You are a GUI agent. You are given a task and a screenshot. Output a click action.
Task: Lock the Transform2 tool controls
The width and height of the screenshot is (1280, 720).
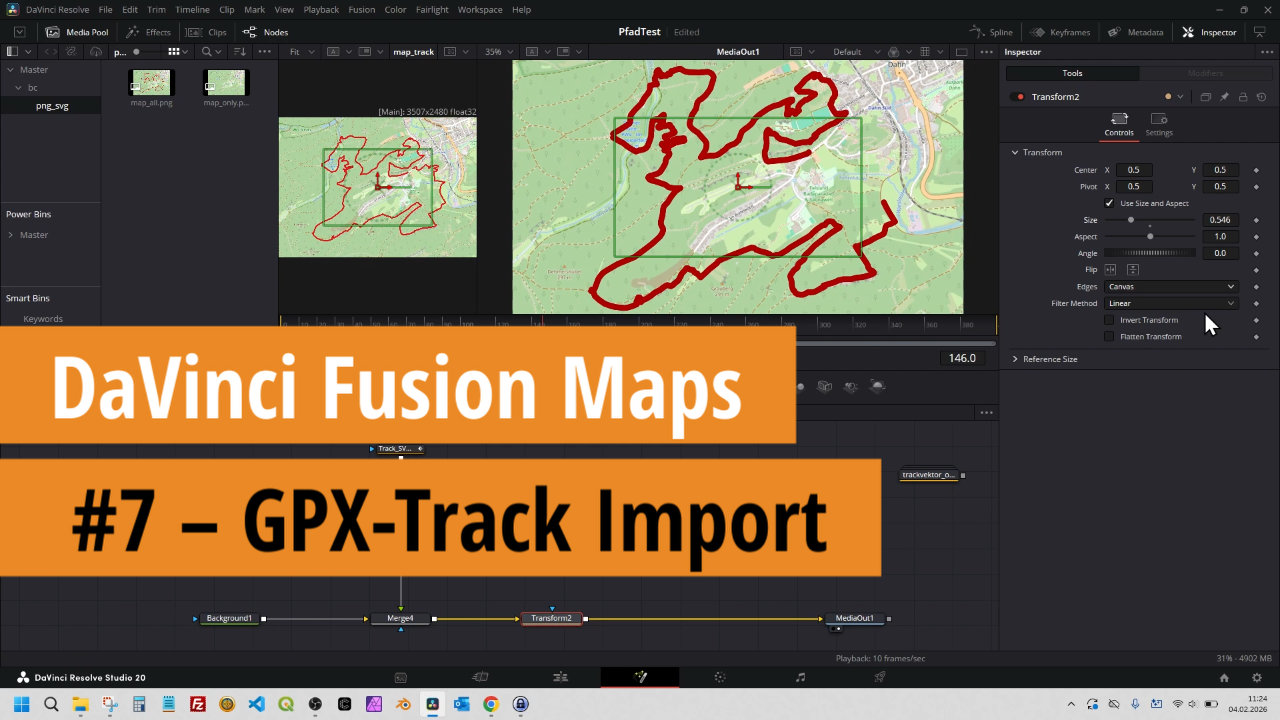1242,97
